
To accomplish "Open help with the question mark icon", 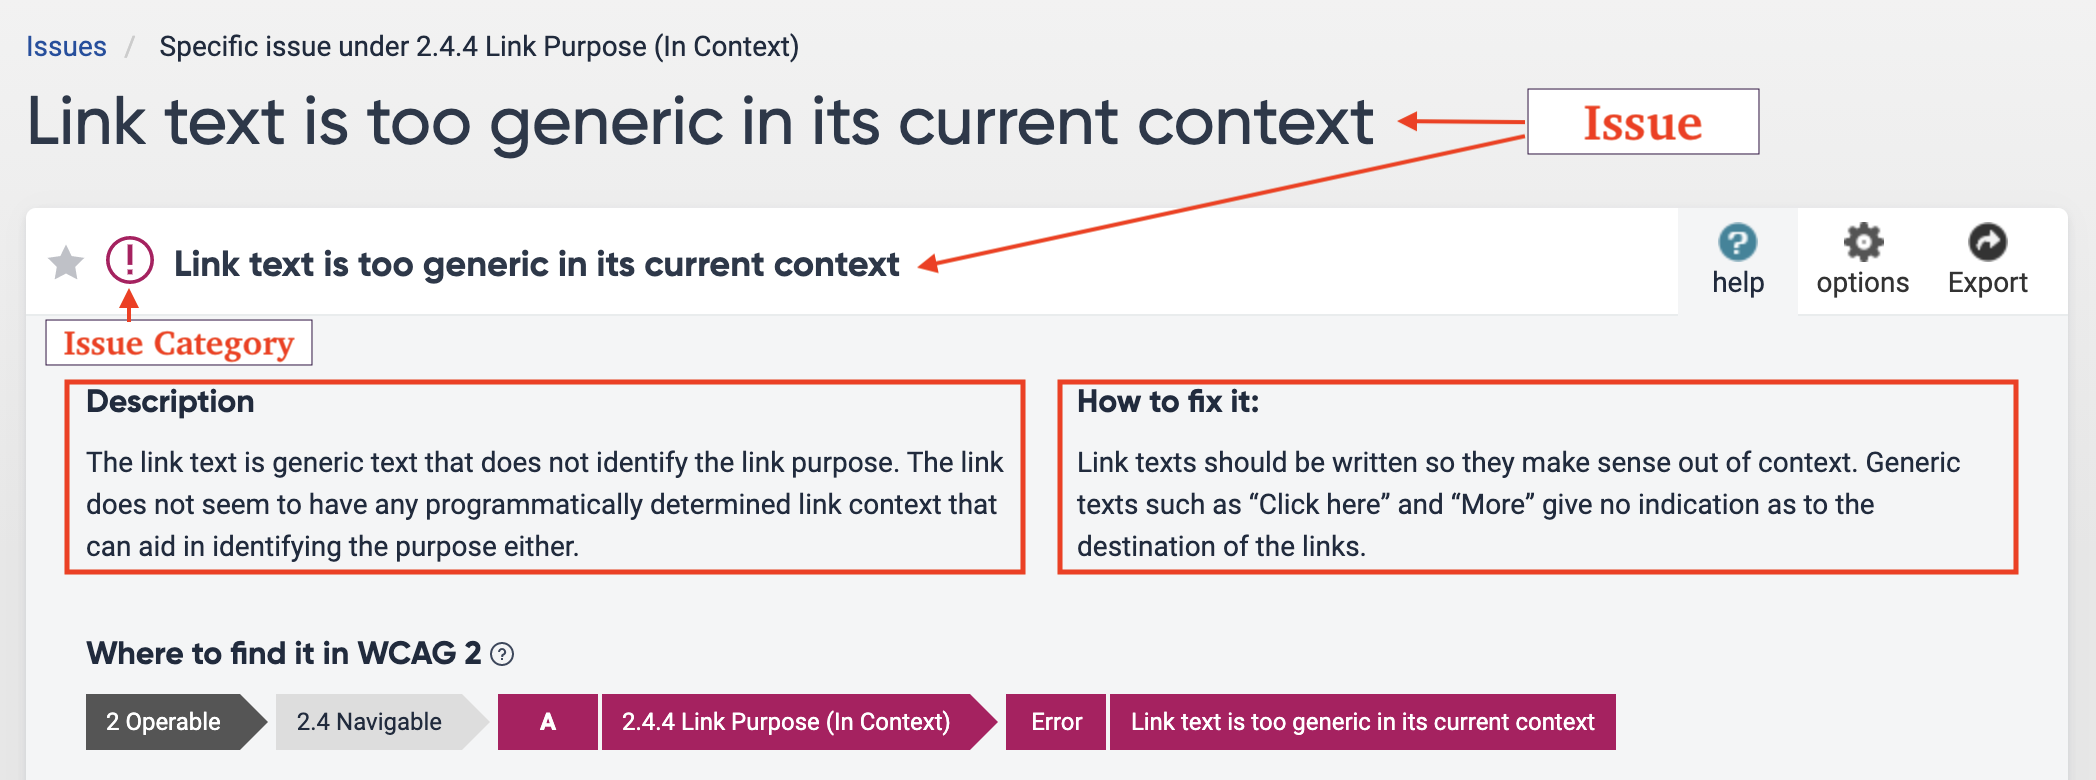I will (1737, 243).
